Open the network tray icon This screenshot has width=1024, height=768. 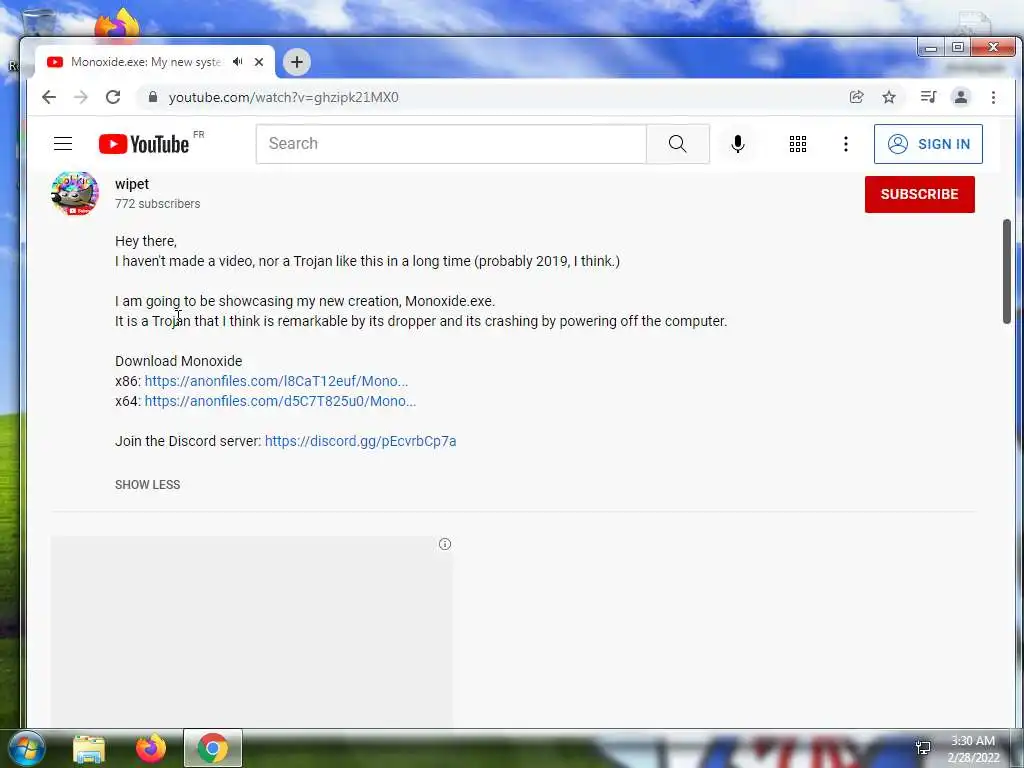[x=923, y=748]
